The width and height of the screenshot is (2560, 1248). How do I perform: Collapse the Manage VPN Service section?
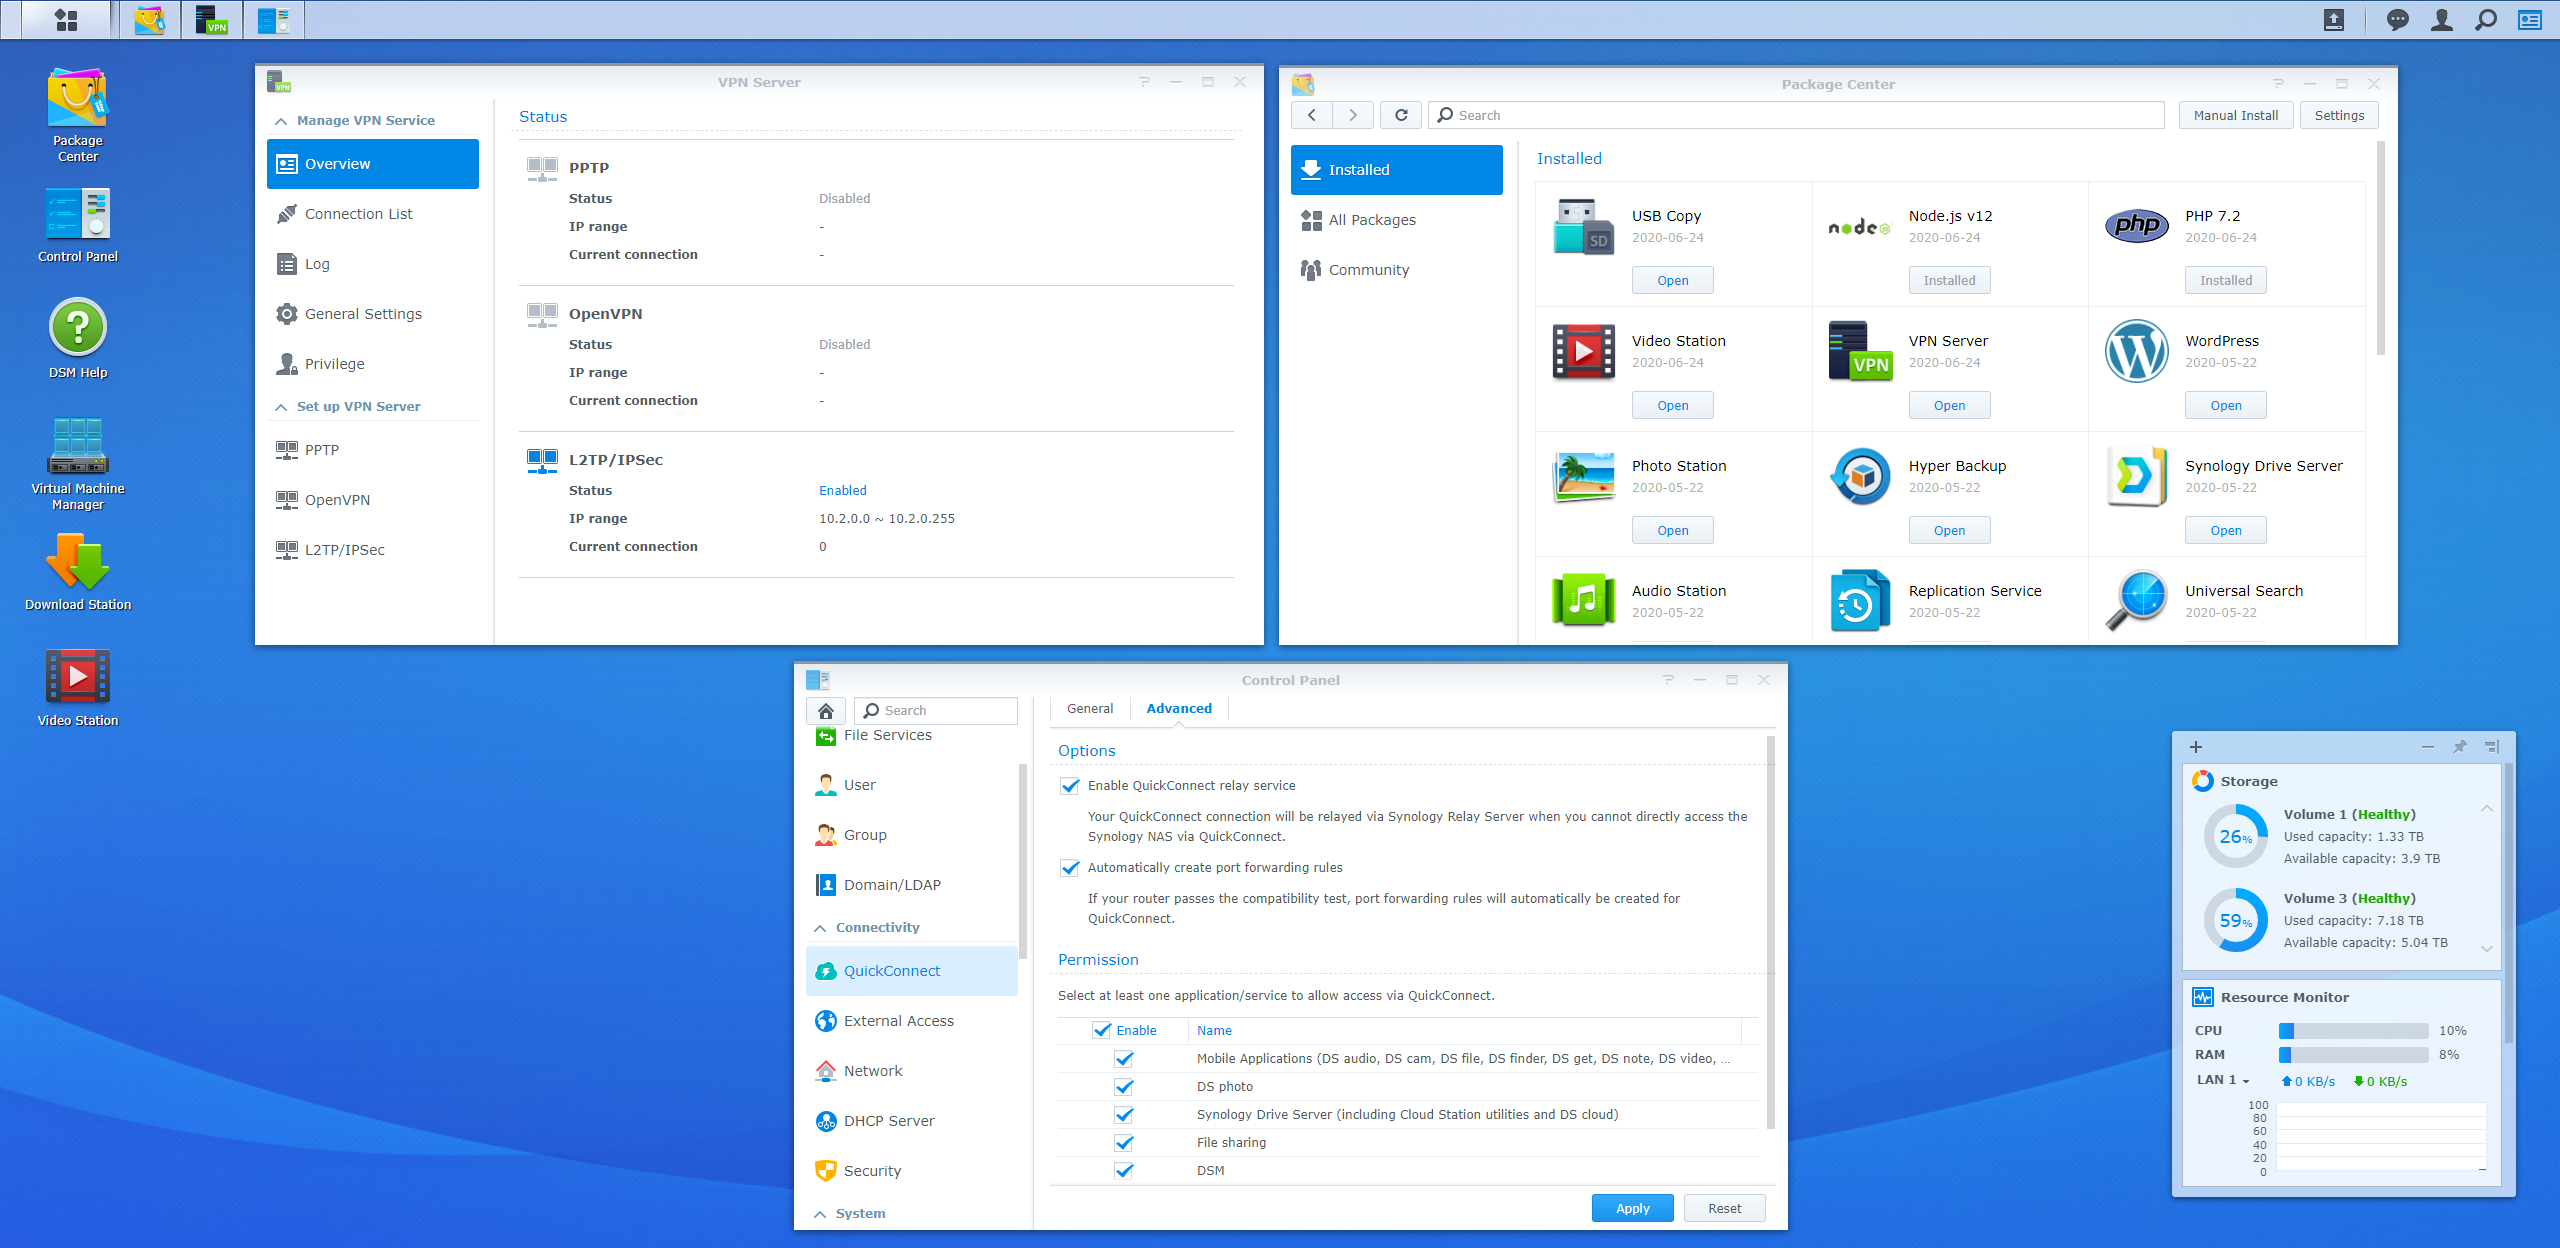281,121
